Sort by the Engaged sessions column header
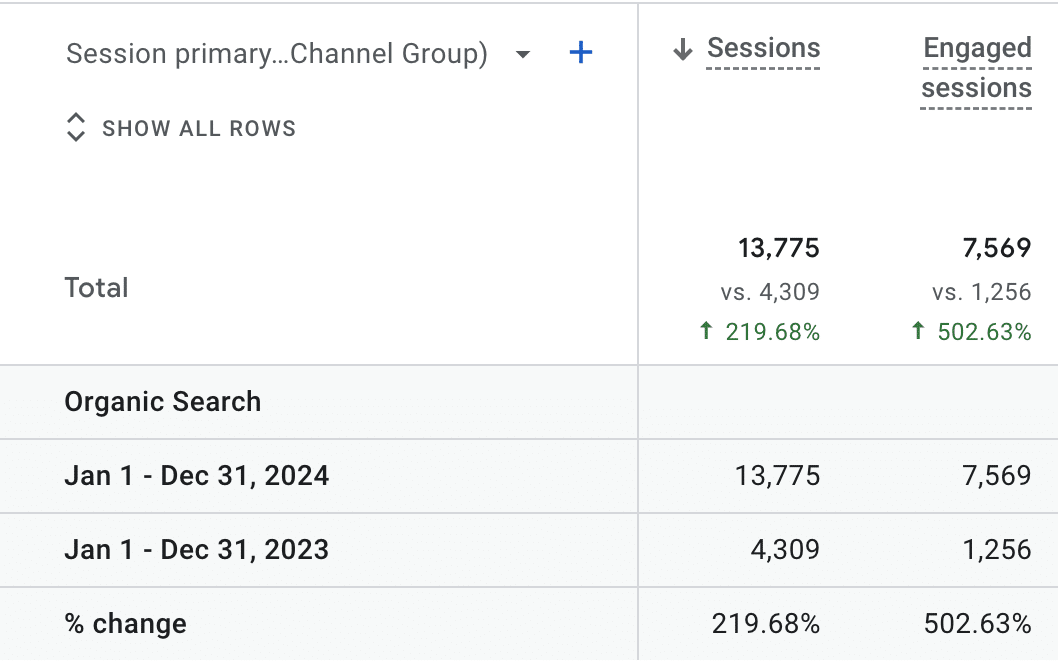Screen dimensions: 1058x664 tap(976, 68)
